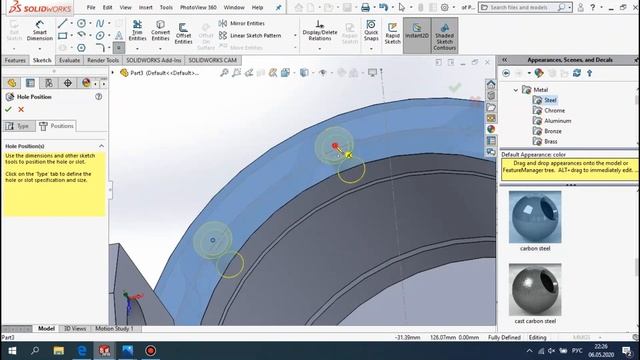Select the Smart Dimension tool
Image resolution: width=640 pixels, height=360 pixels.
pyautogui.click(x=40, y=31)
